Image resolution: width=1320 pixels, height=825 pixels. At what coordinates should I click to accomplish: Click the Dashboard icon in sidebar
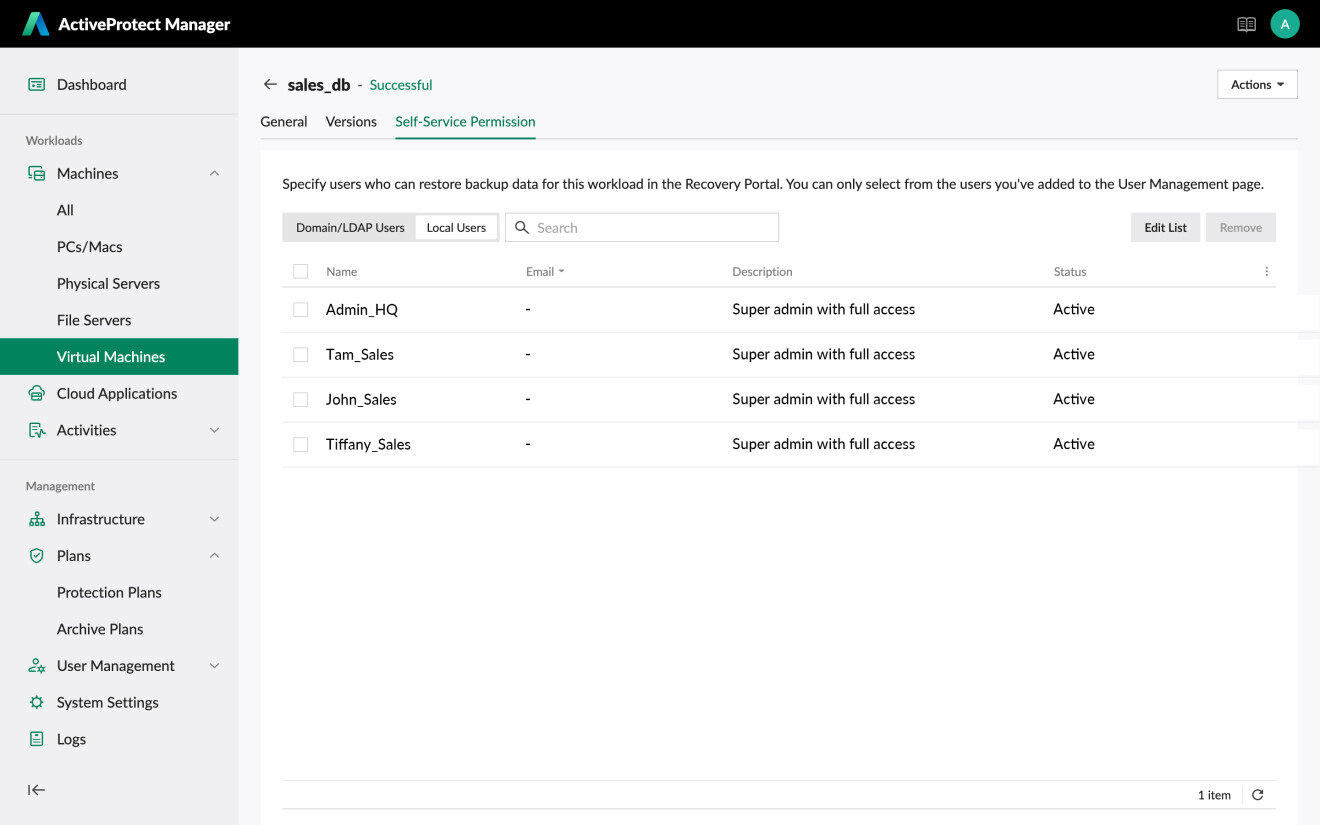coord(37,85)
